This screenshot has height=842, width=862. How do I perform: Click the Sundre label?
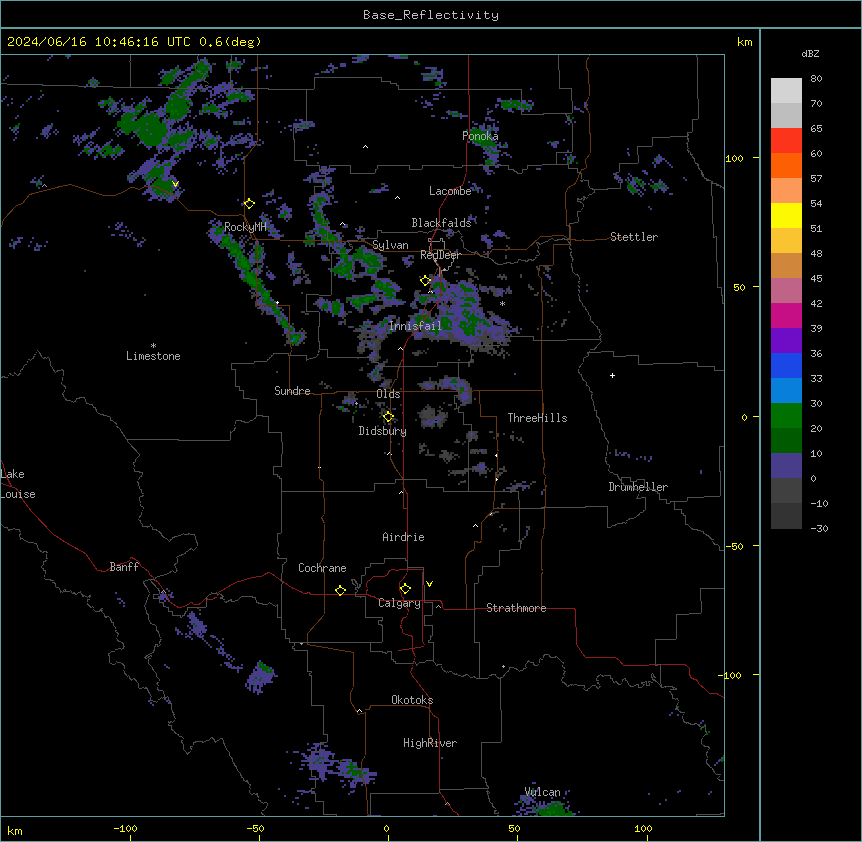[x=292, y=391]
